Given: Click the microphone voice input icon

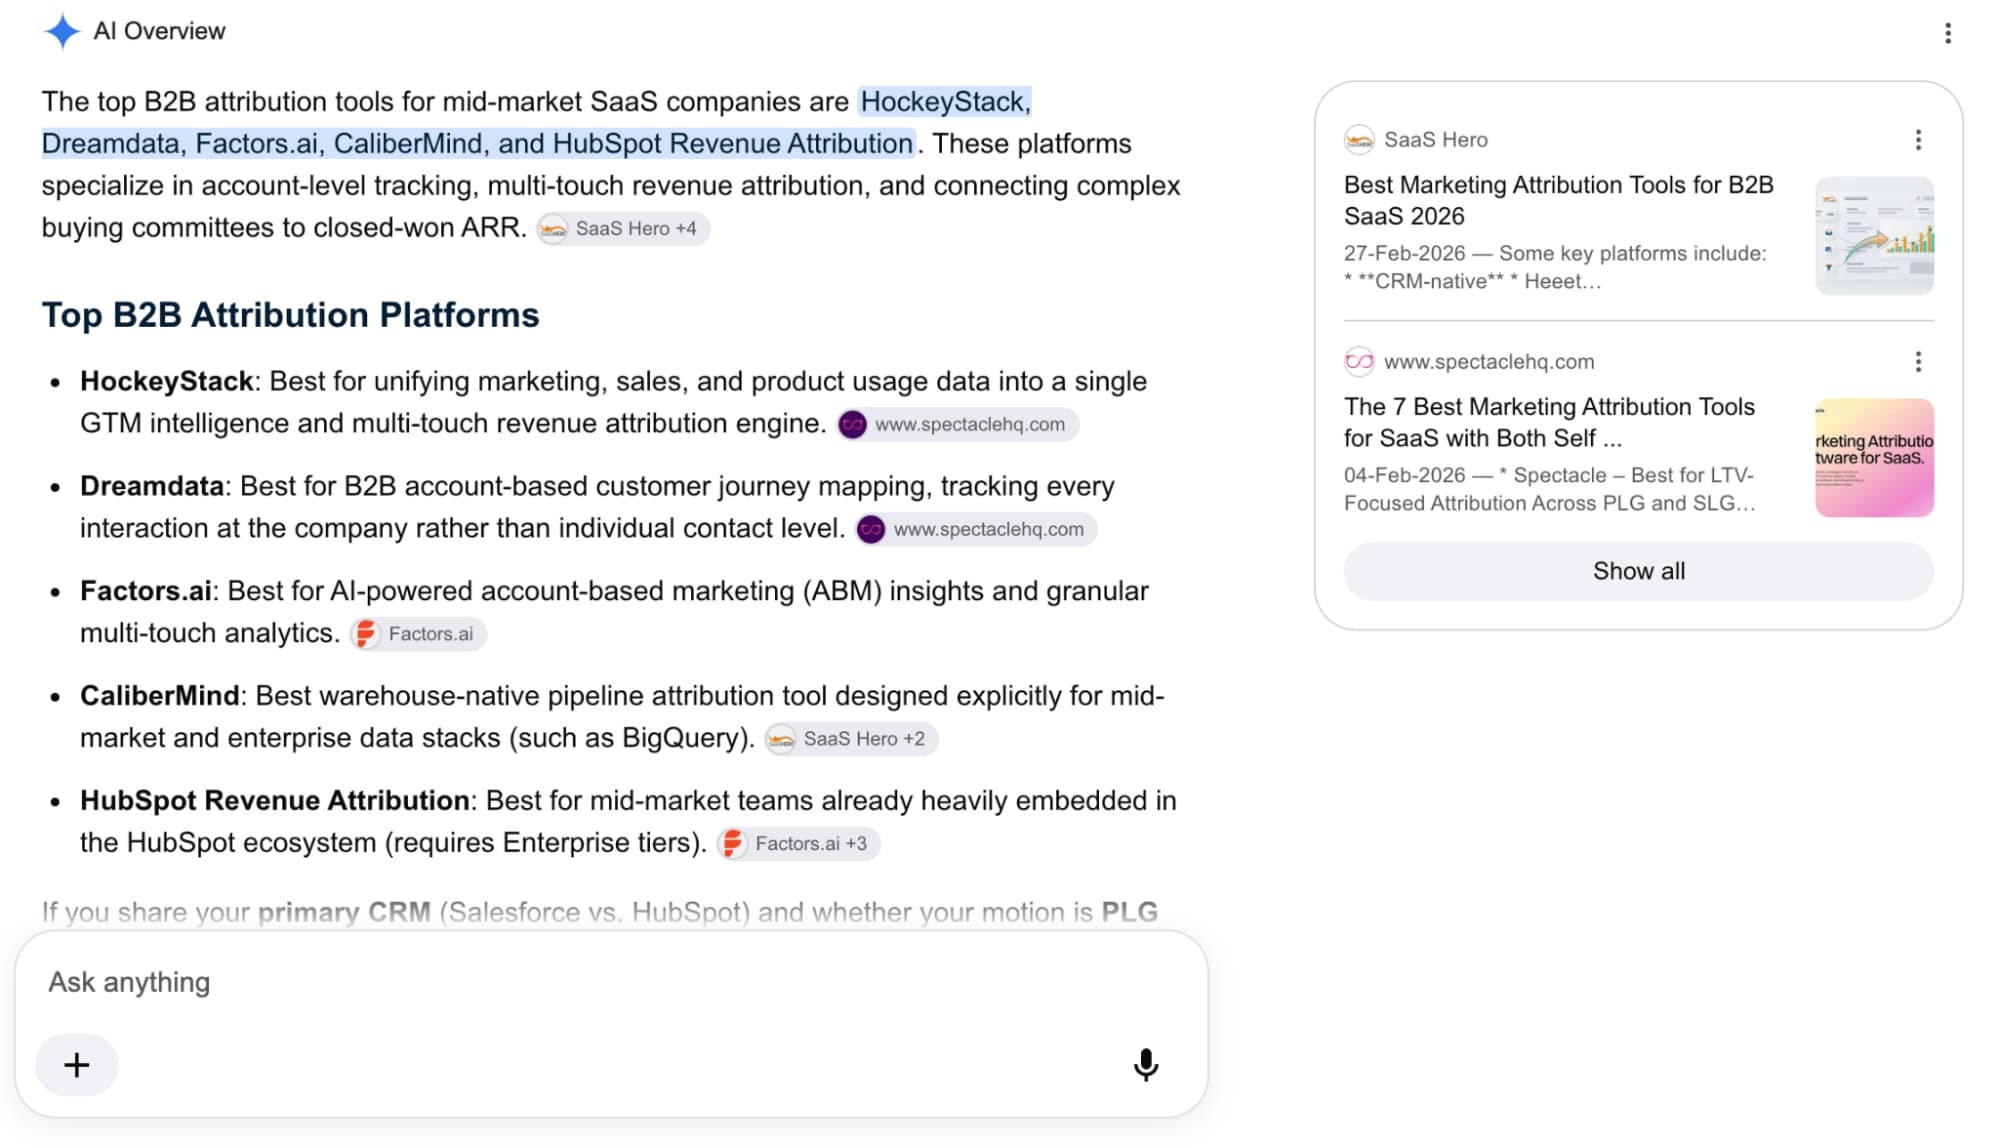Looking at the screenshot, I should [1146, 1064].
